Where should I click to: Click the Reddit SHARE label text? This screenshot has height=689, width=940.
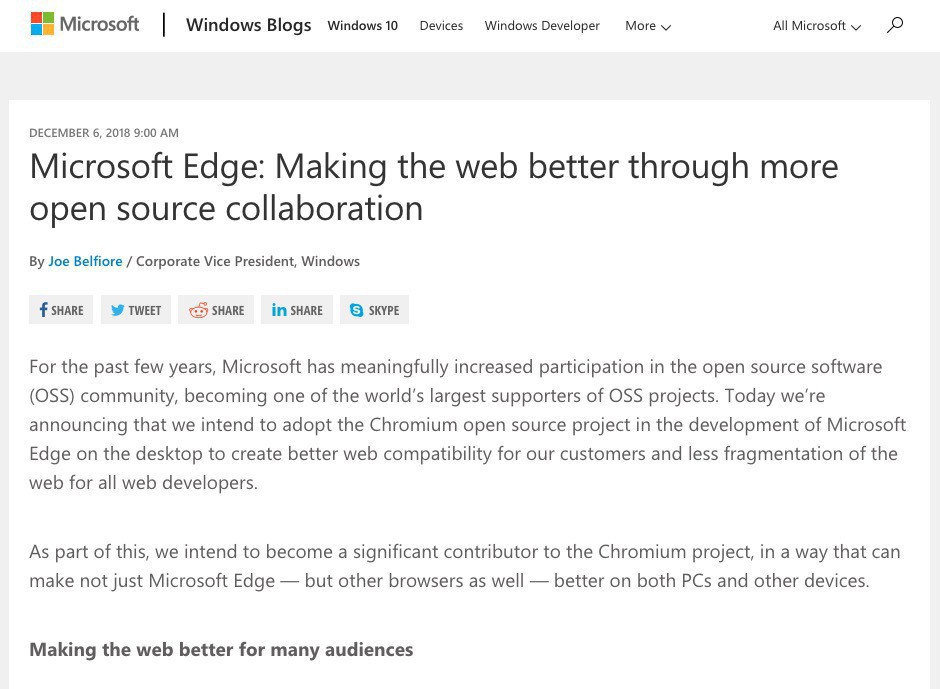point(228,311)
